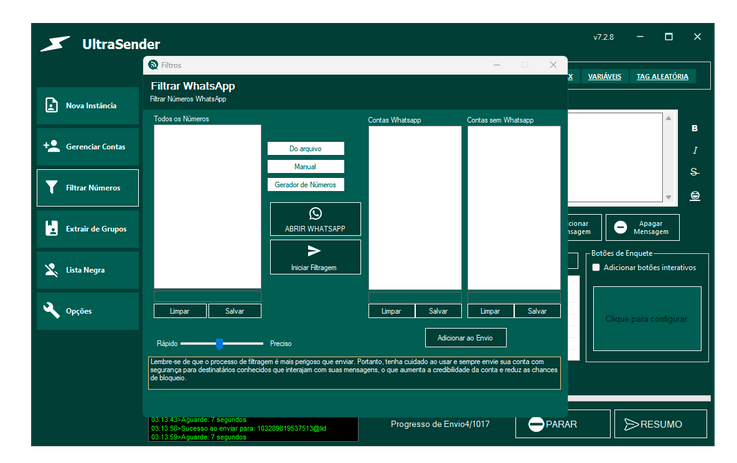Click Adicionar ao Envio button

coord(465,338)
